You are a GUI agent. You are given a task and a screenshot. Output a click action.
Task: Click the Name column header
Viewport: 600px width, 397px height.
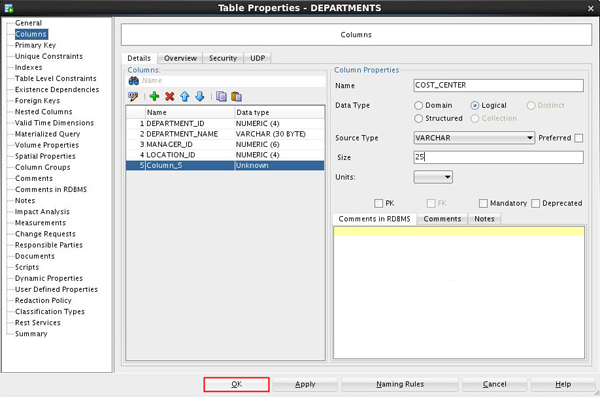click(189, 113)
